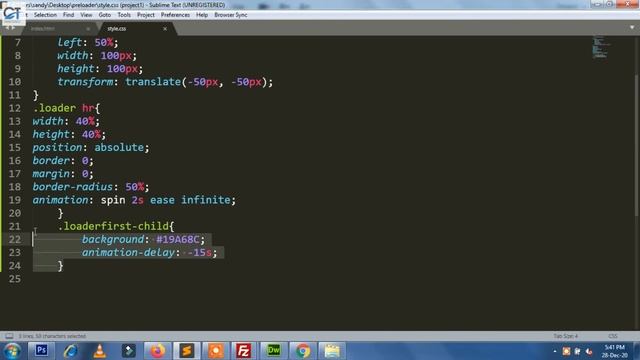Open the Goto menu

click(104, 15)
